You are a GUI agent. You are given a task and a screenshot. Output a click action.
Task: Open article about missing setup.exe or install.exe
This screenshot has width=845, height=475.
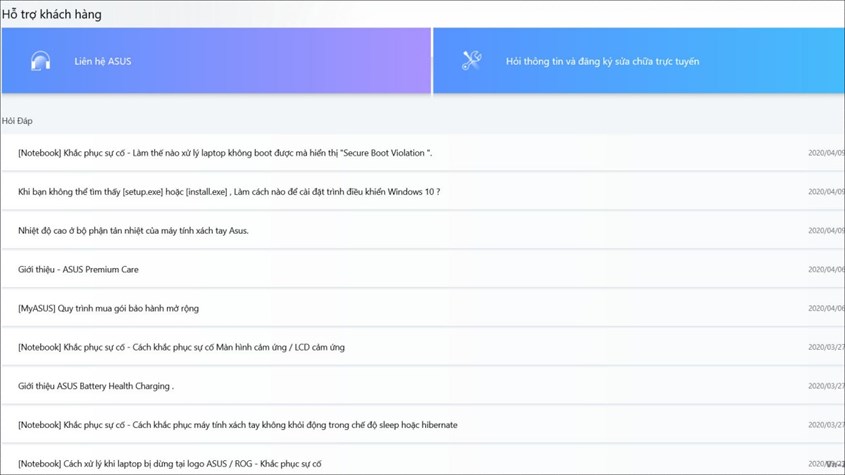(x=229, y=192)
